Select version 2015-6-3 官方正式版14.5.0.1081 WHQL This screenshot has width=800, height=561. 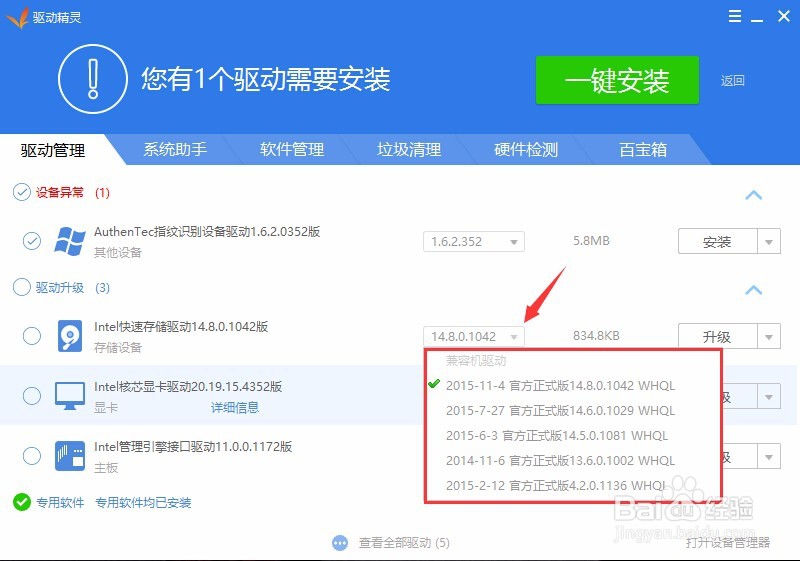[557, 436]
